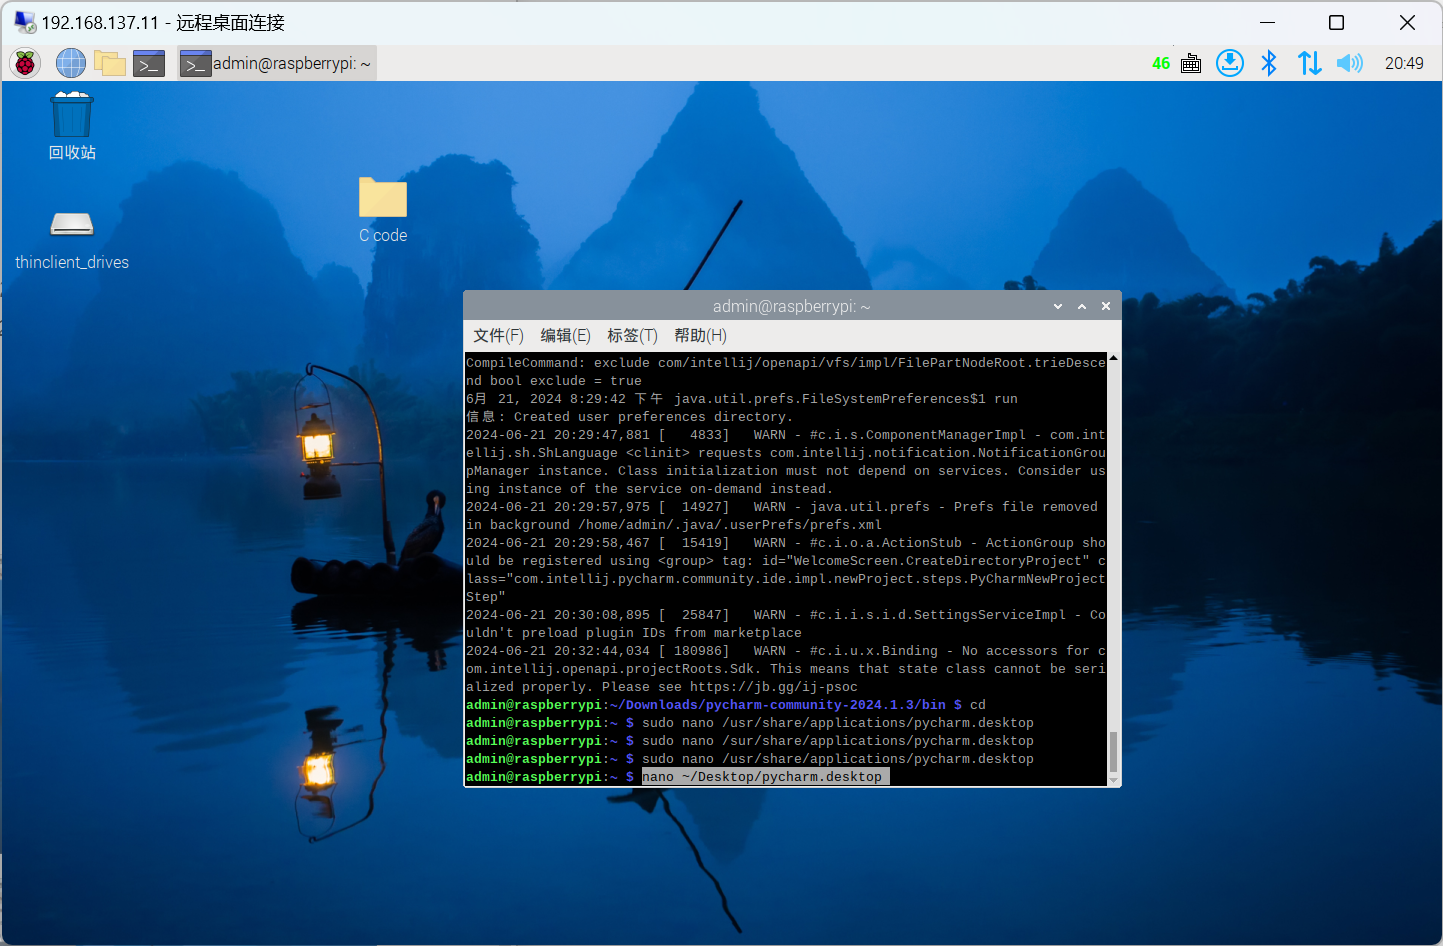
Task: Click the green CPU usage monitor
Action: coord(1161,63)
